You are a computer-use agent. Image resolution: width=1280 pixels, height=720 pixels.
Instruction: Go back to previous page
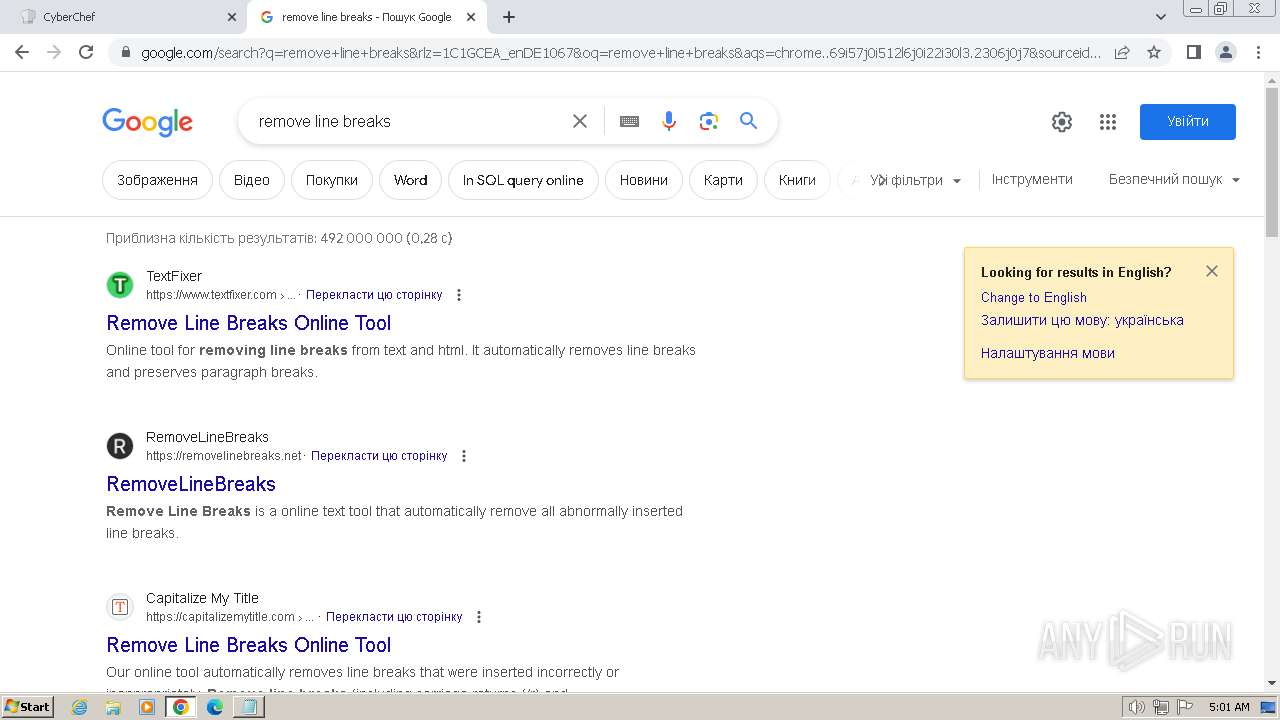[22, 52]
